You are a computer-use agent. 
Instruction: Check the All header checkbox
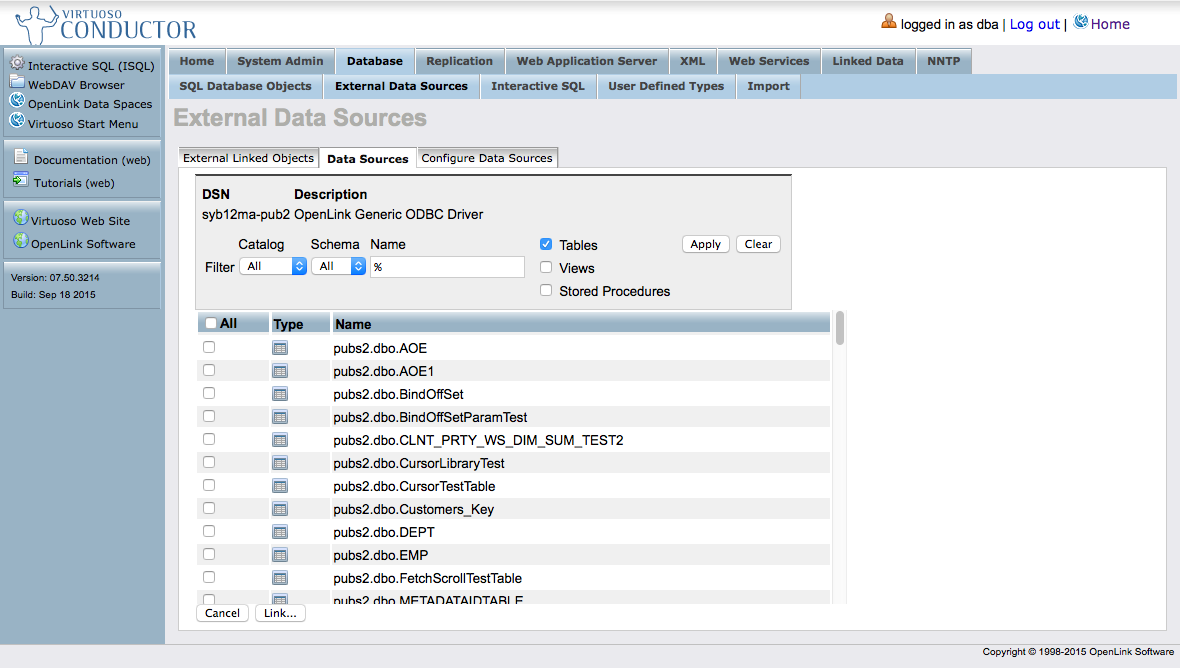[x=211, y=323]
